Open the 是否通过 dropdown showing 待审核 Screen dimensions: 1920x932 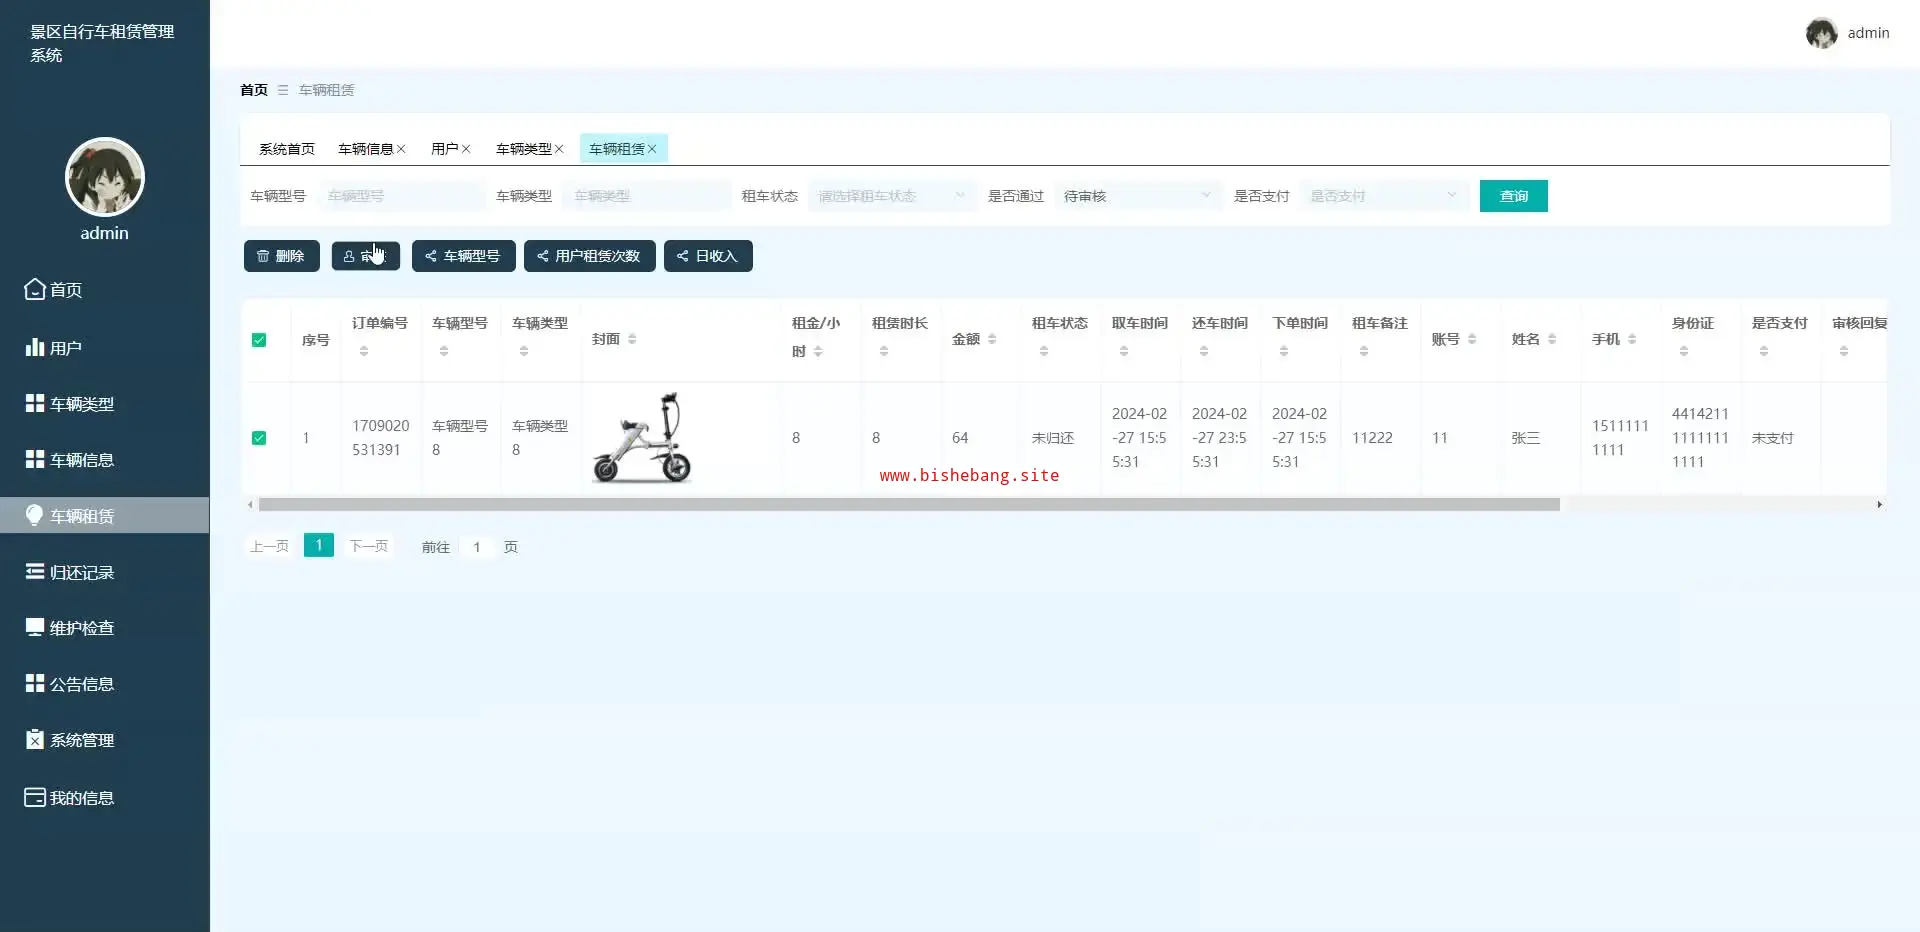click(x=1138, y=196)
